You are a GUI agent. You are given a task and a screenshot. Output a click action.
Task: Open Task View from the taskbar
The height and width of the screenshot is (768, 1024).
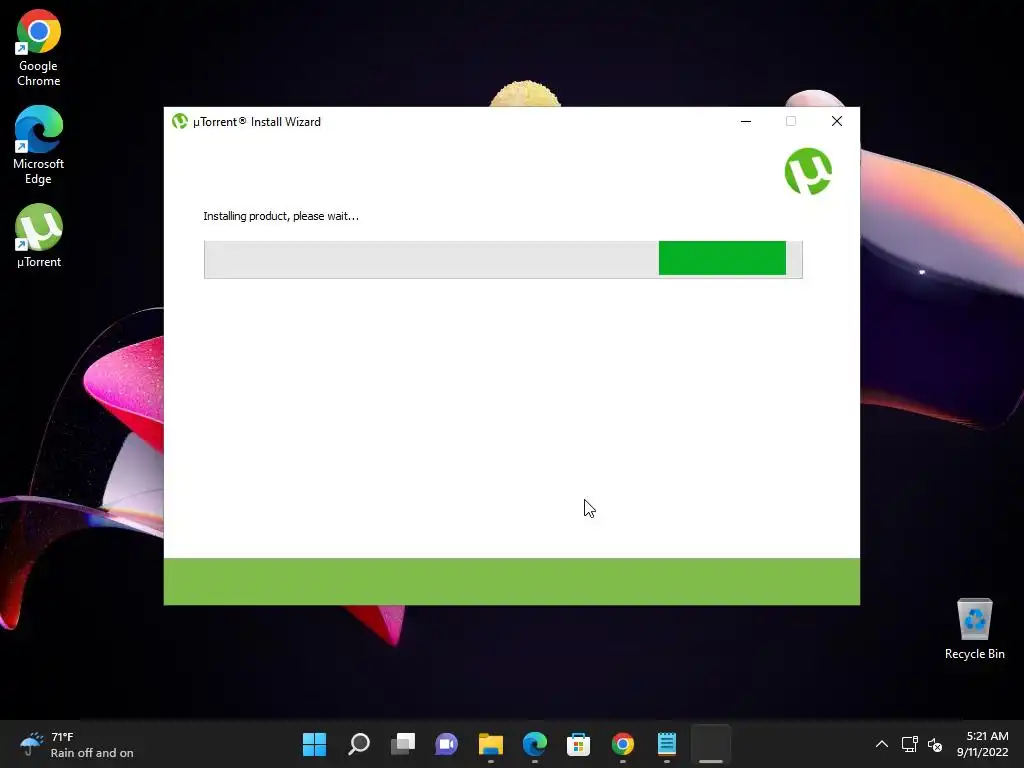pyautogui.click(x=403, y=744)
